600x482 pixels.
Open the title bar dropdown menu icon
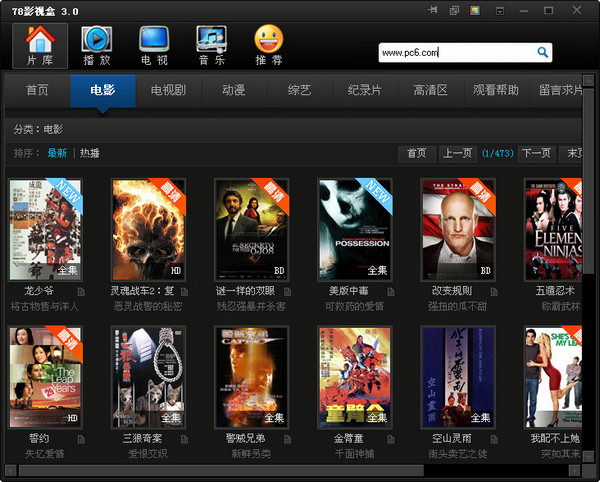(x=500, y=11)
